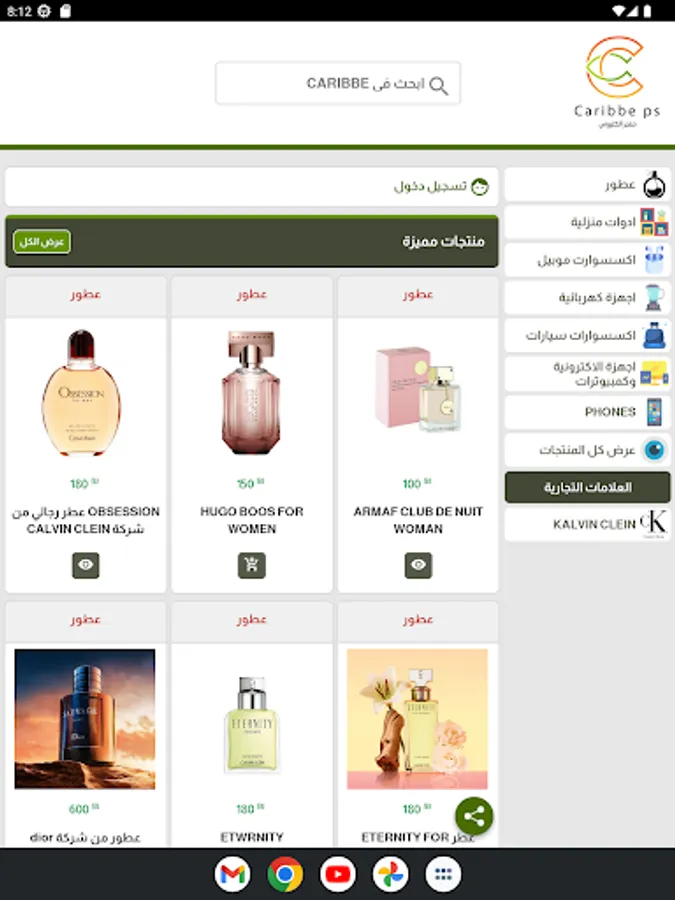Select the ادوات منزلية category

[x=587, y=222]
